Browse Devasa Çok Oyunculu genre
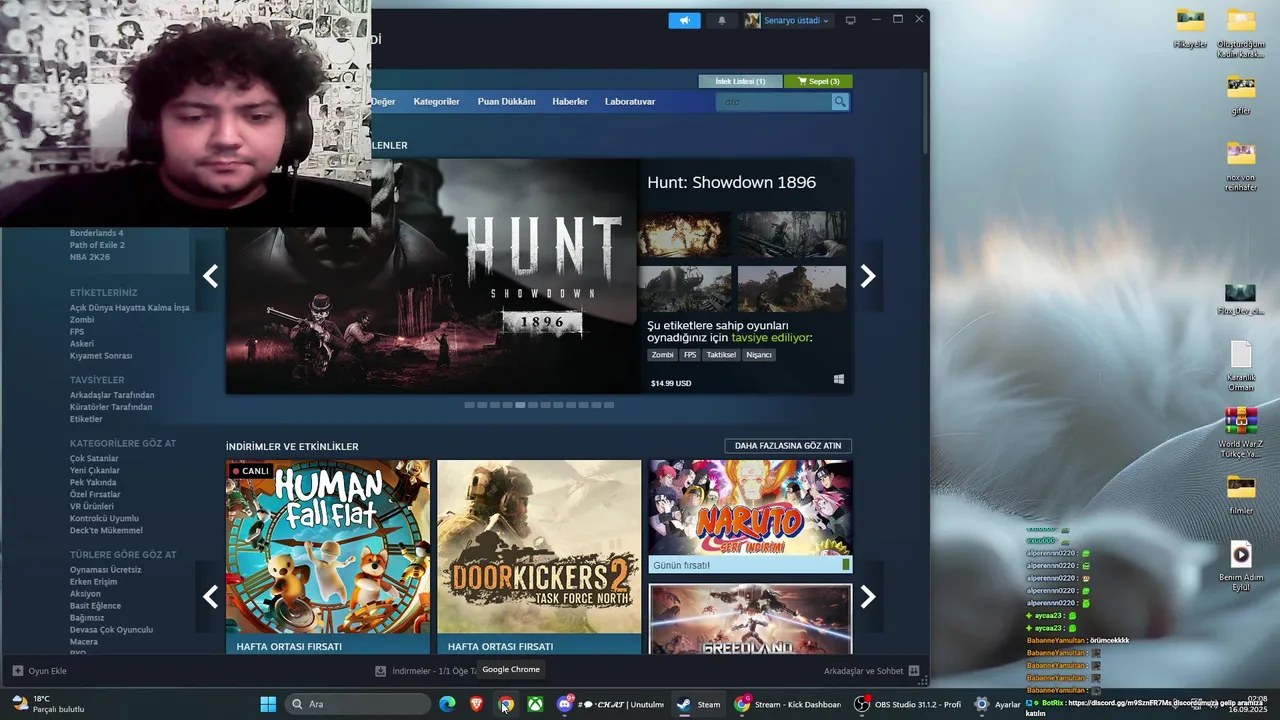 (111, 630)
